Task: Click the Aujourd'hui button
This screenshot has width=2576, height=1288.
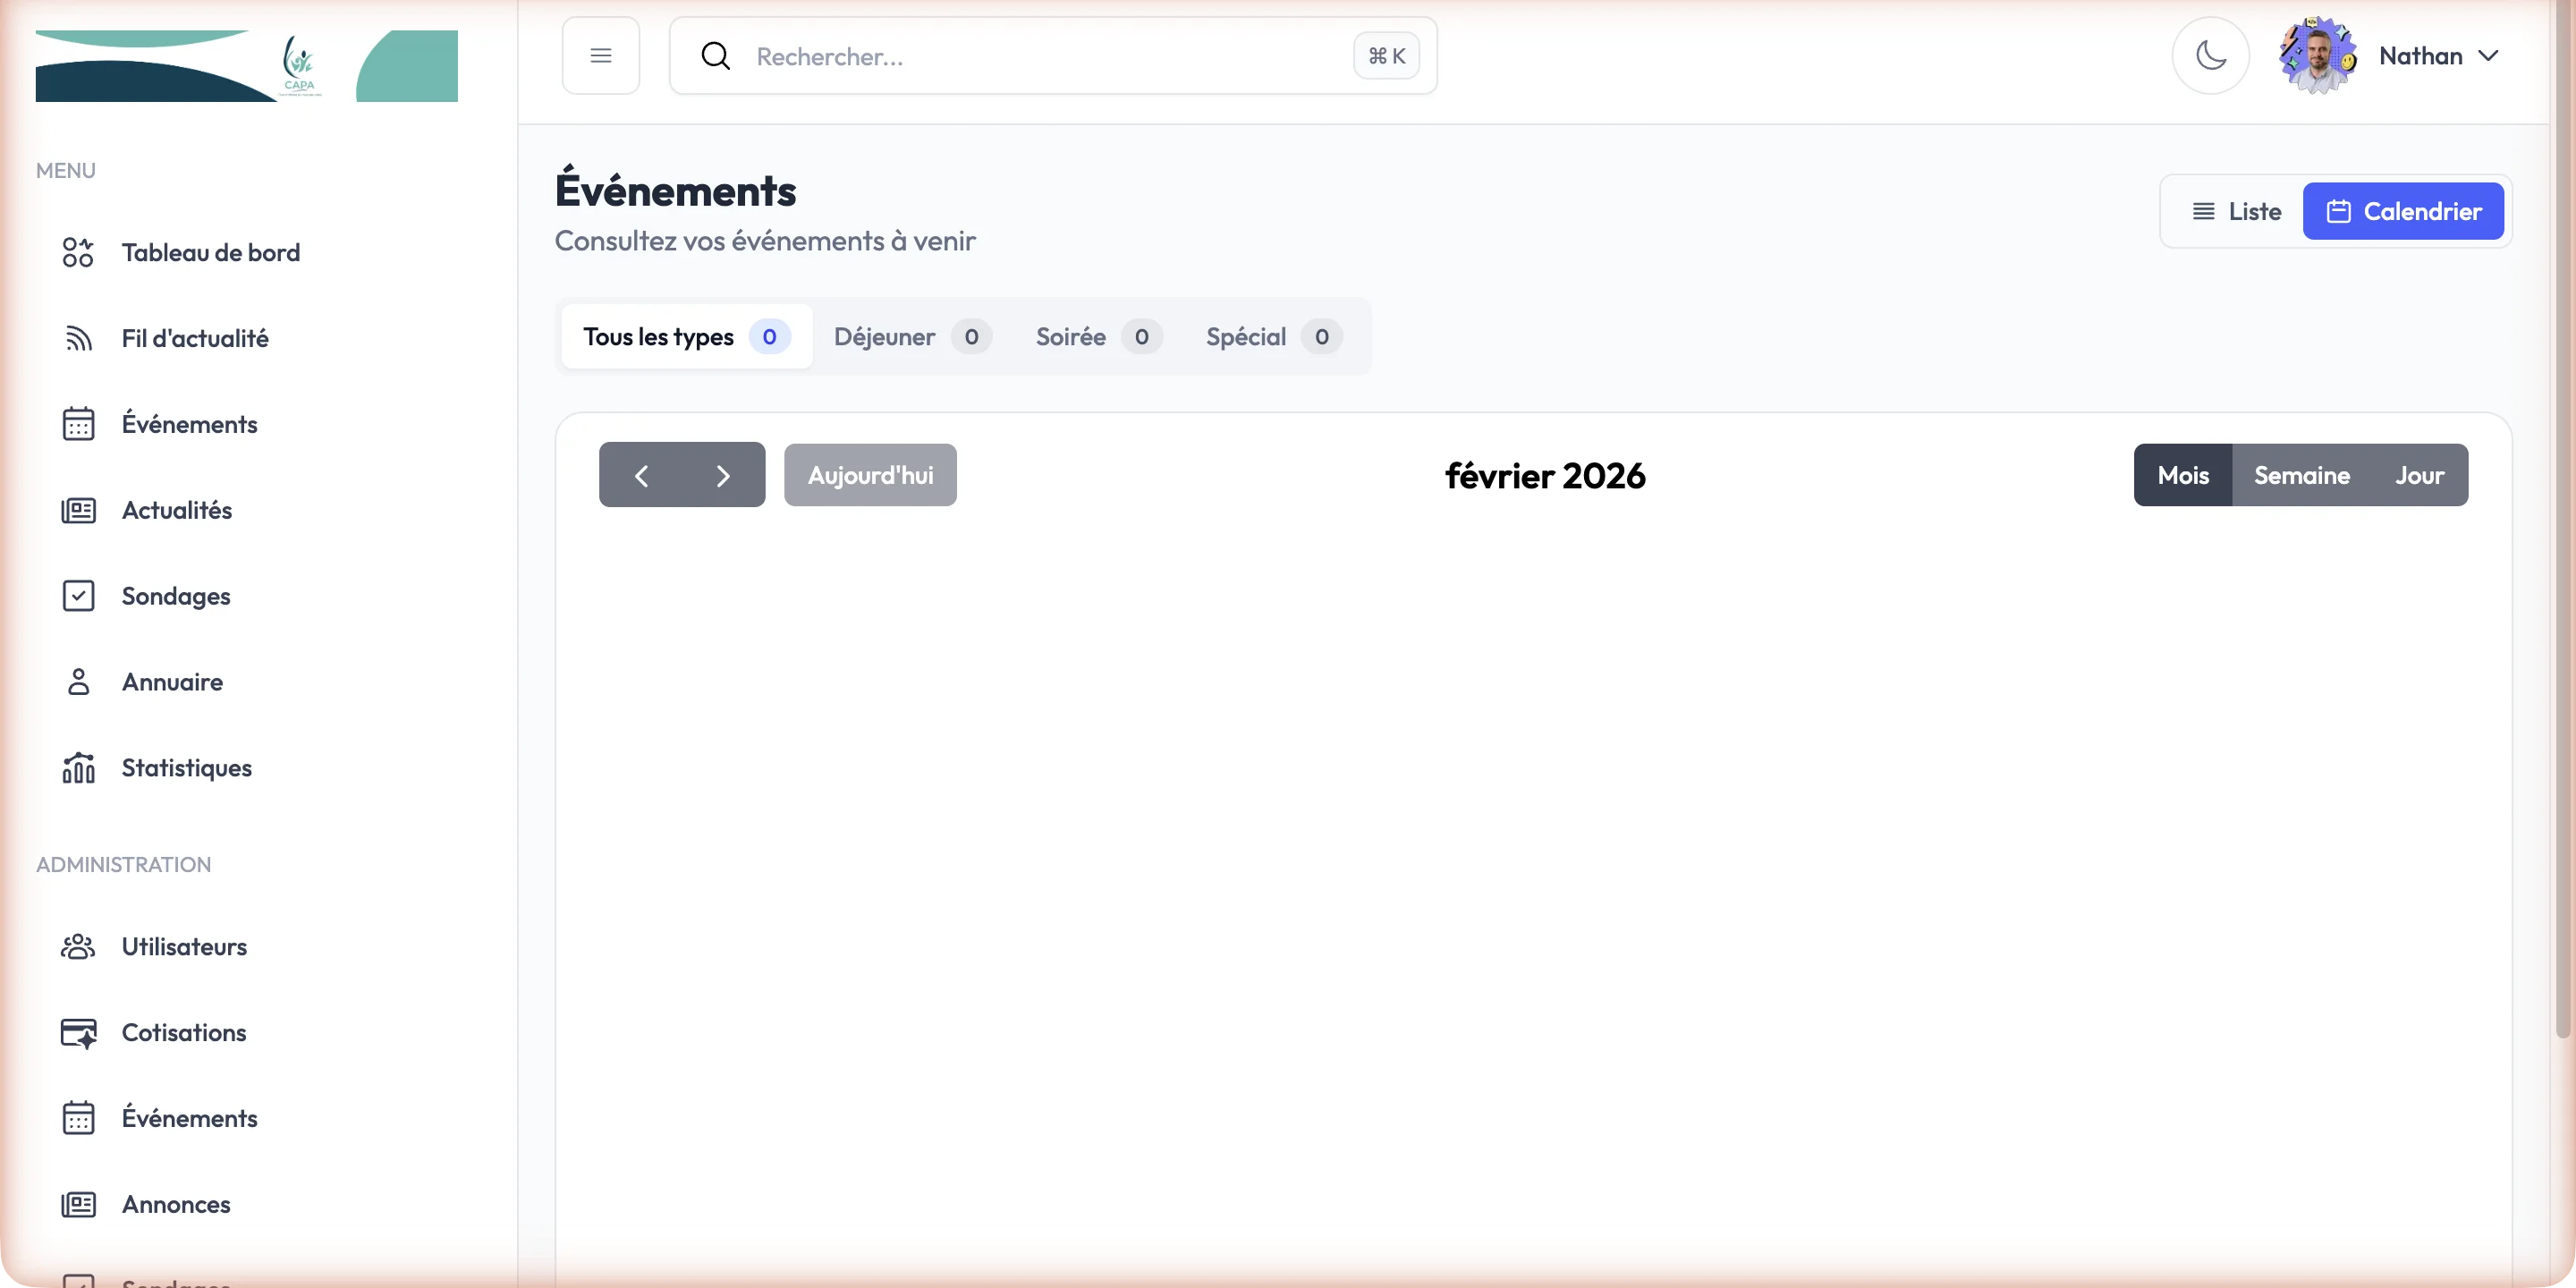Action: coord(869,476)
